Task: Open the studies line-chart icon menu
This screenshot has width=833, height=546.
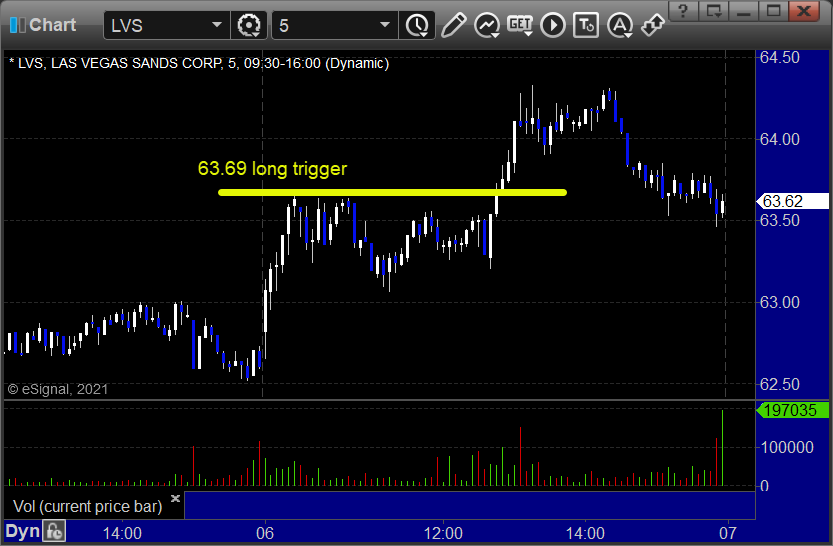Action: pyautogui.click(x=487, y=25)
